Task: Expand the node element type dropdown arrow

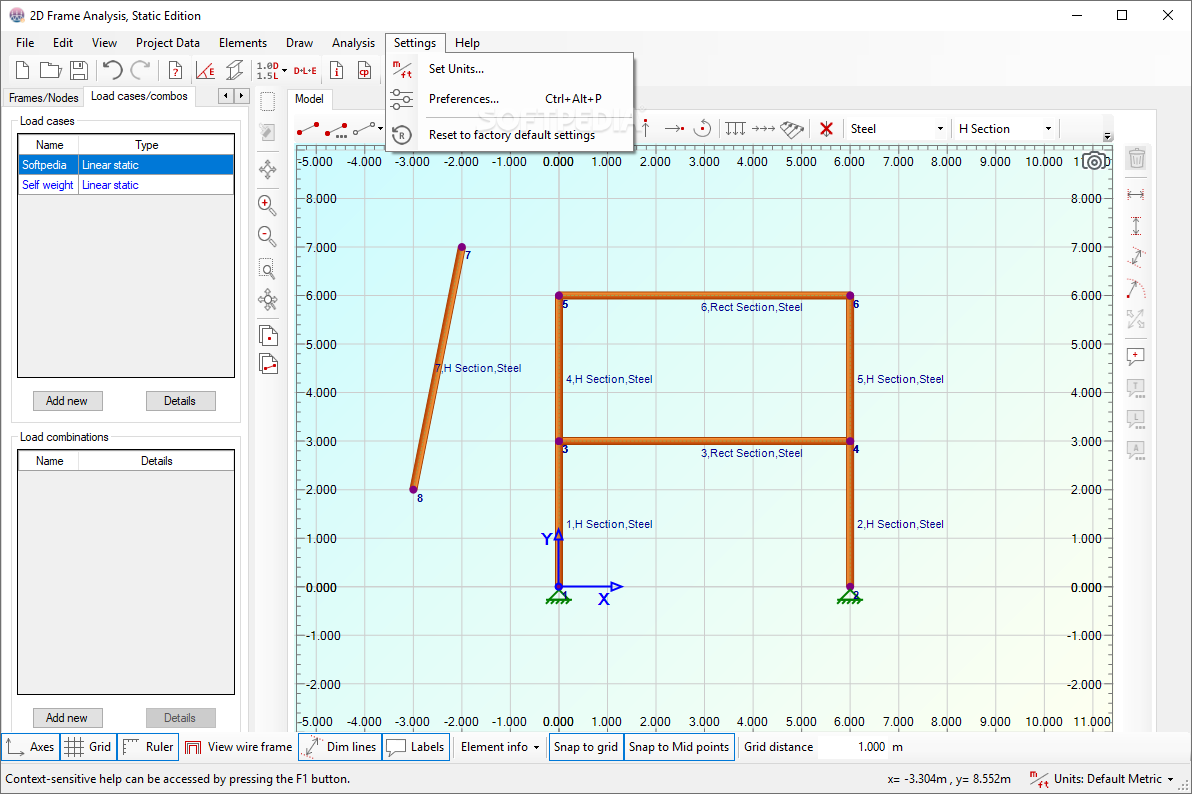Action: pos(380,129)
